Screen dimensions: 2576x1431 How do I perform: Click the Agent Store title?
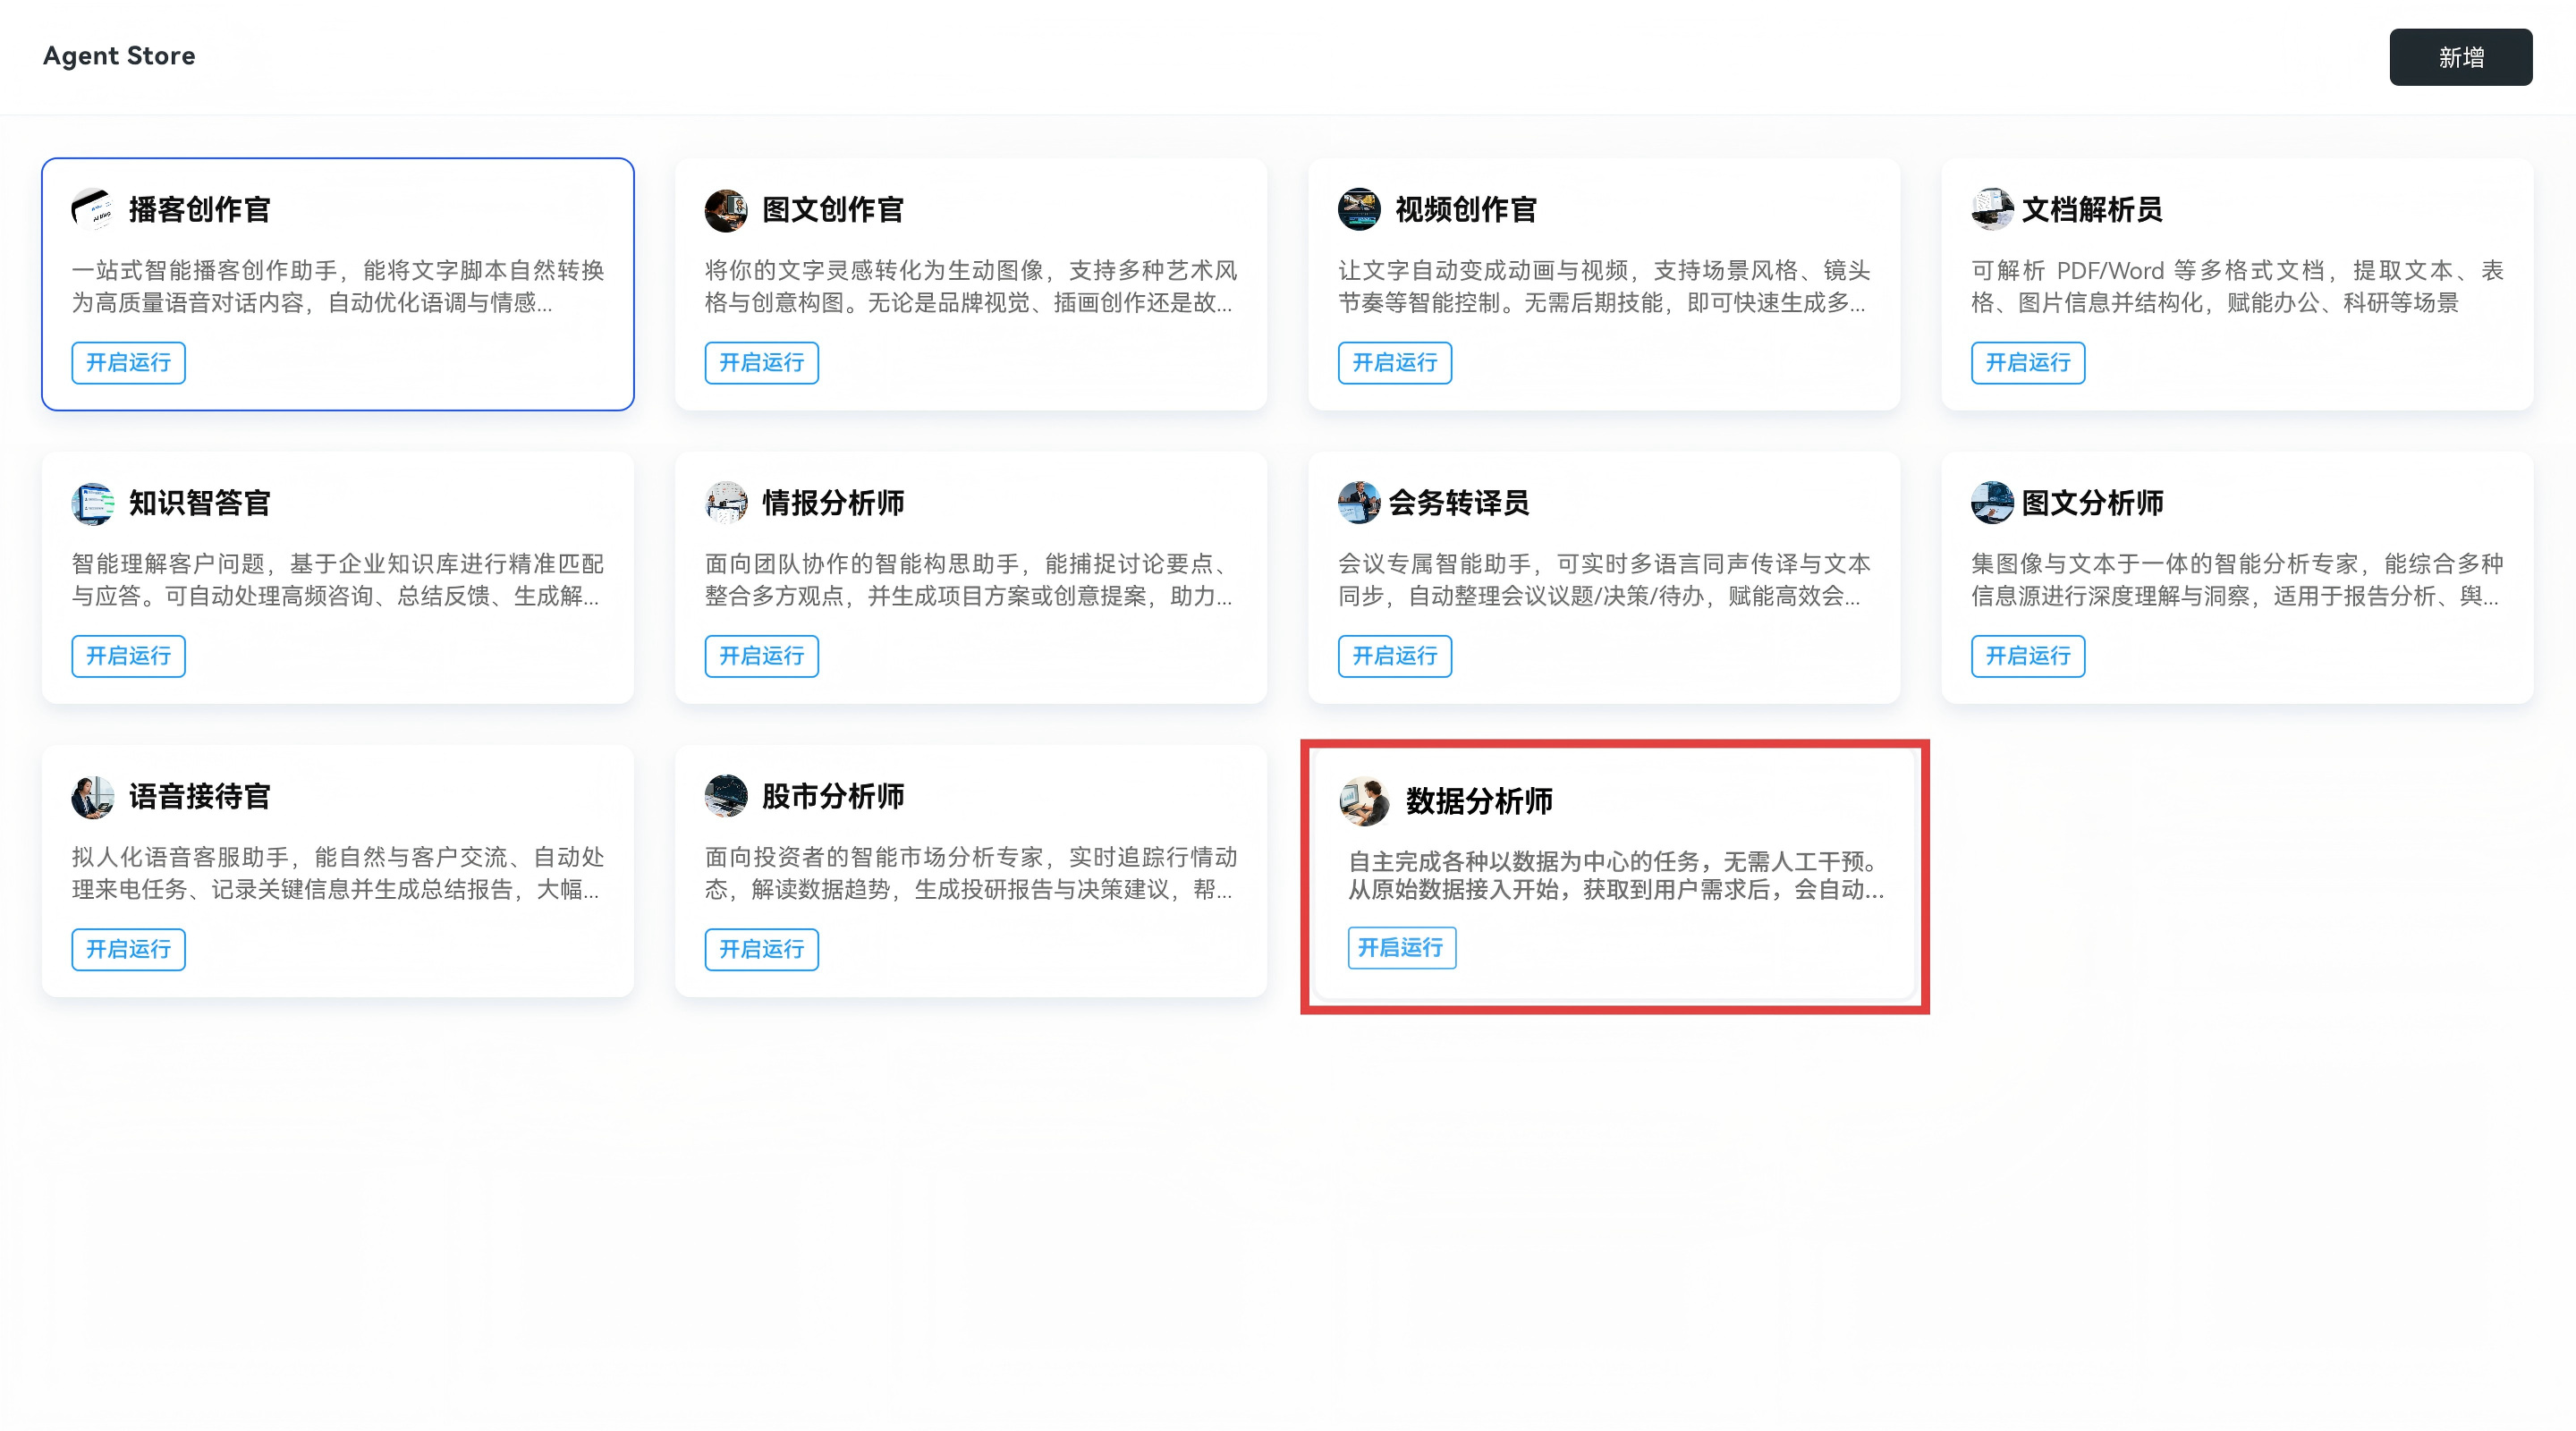click(x=118, y=56)
